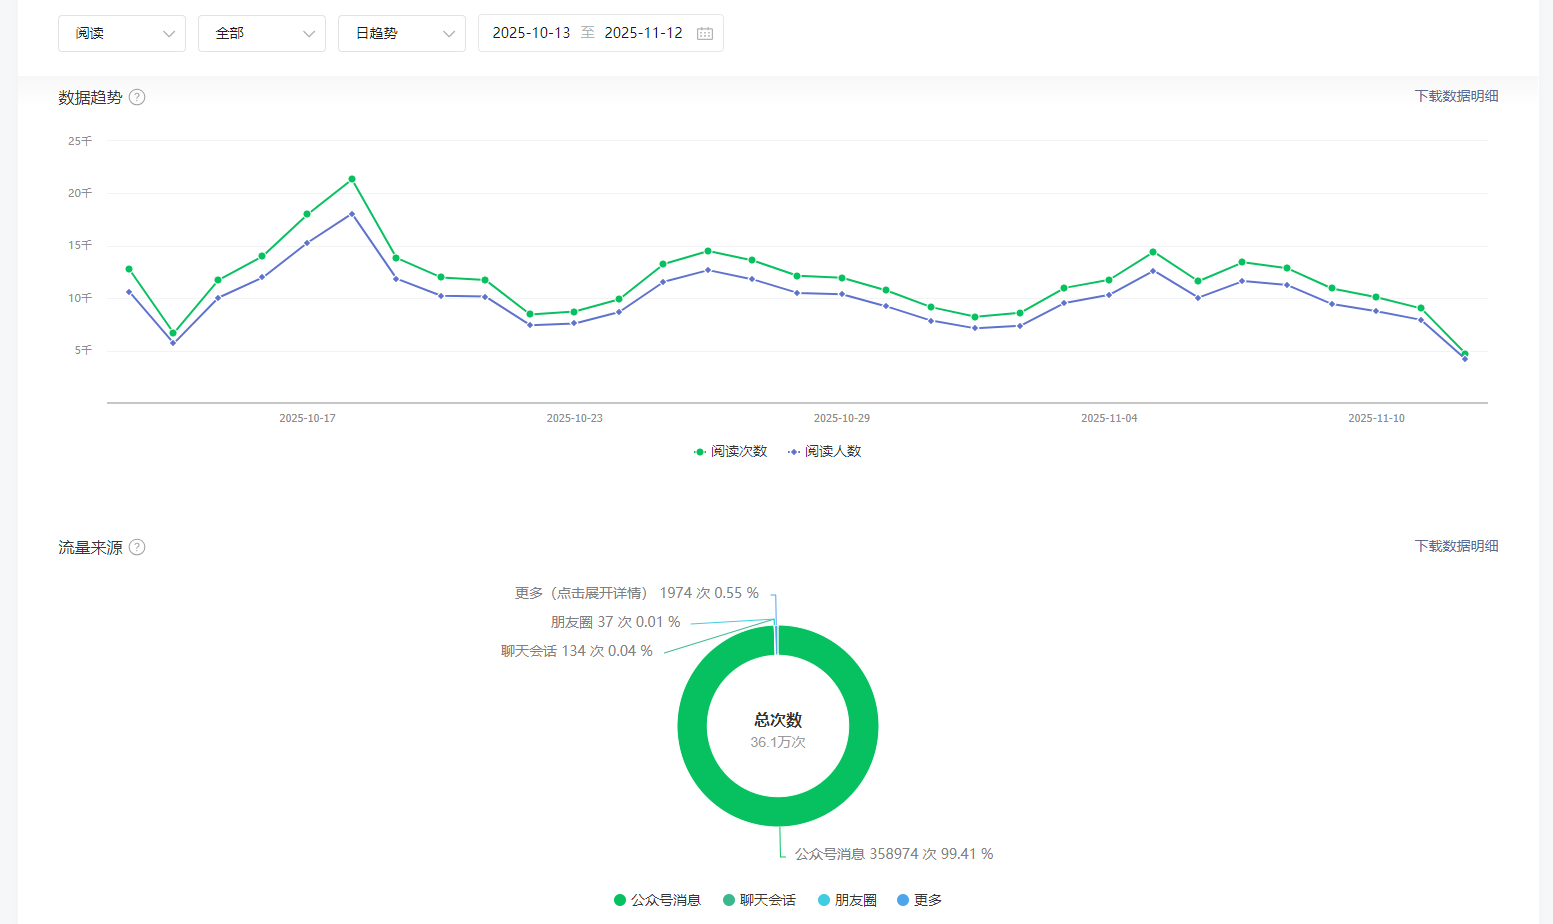Image resolution: width=1553 pixels, height=924 pixels.
Task: Click help icon beside 数据趋势 title
Action: [x=137, y=97]
